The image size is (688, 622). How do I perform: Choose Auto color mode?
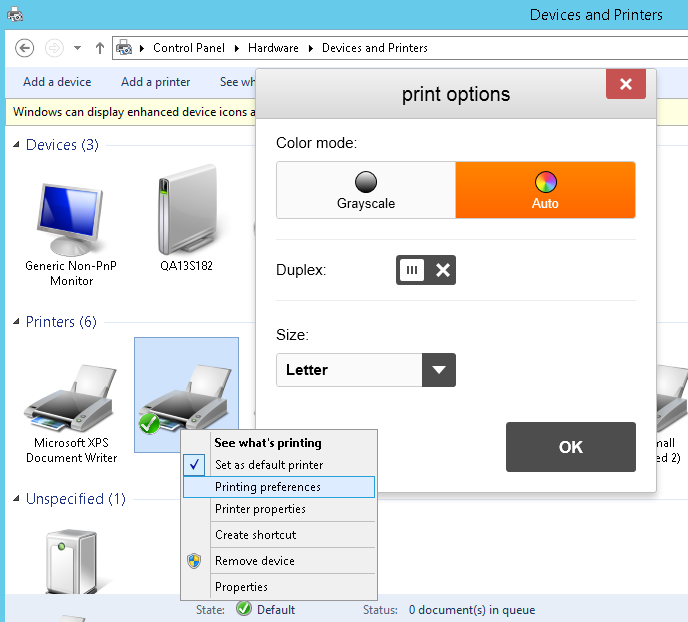coord(545,190)
